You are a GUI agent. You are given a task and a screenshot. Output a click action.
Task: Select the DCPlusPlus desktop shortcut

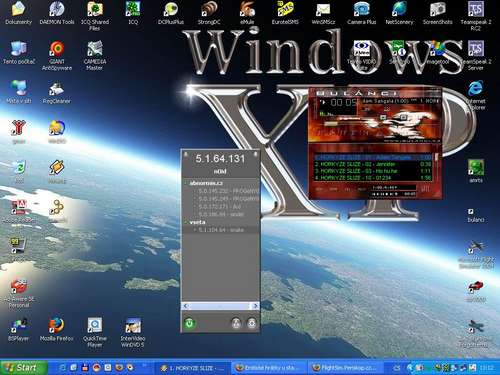[x=171, y=13]
